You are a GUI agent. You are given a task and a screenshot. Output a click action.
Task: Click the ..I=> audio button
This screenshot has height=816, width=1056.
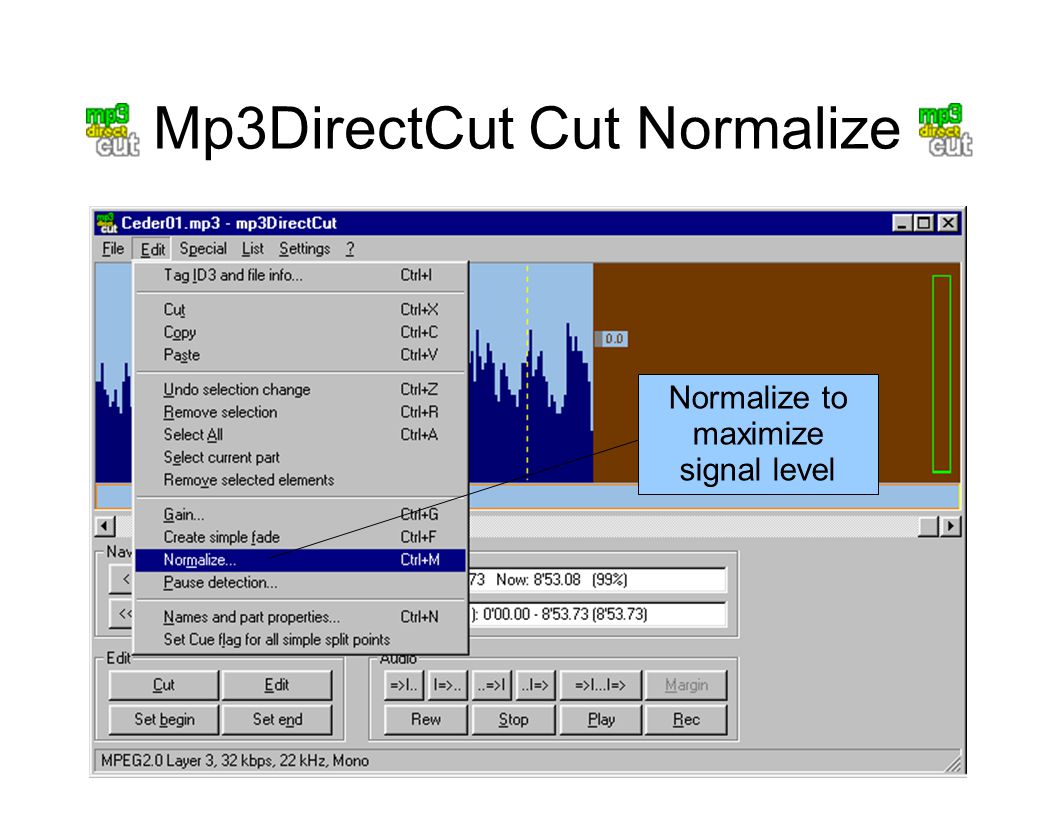click(x=536, y=685)
